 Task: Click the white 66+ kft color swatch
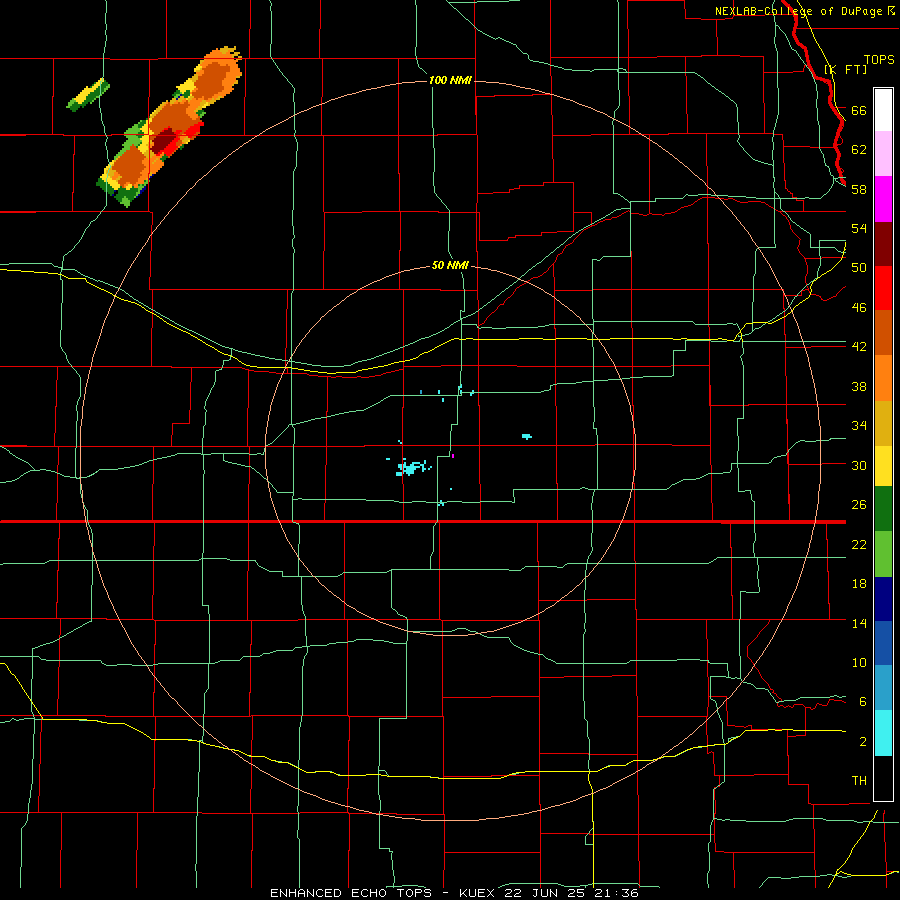[883, 110]
